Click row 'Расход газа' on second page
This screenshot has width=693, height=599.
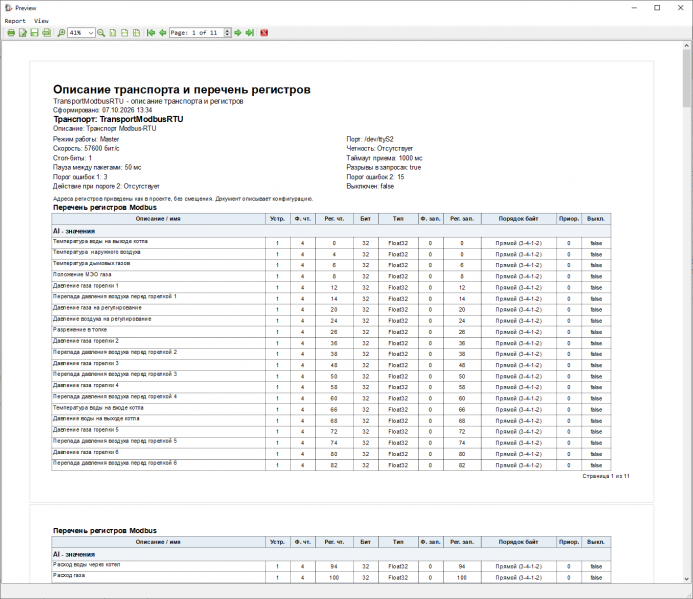331,577
